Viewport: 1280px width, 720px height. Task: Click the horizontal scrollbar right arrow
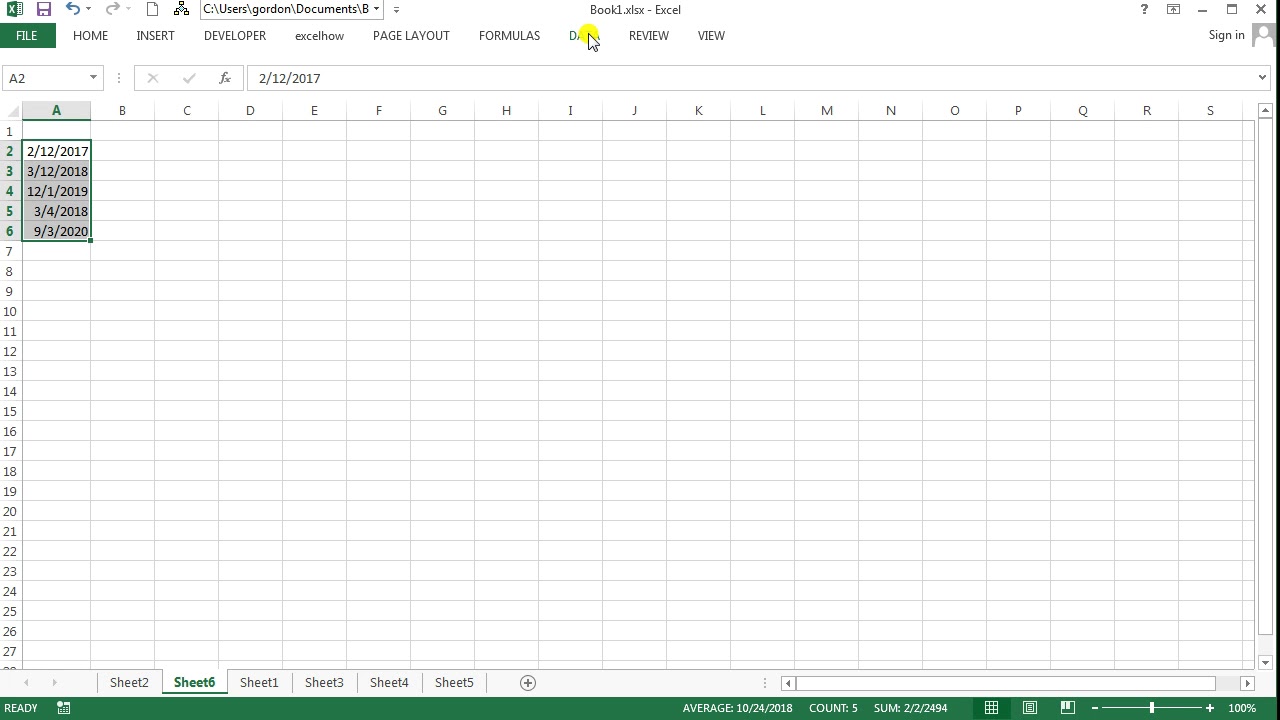point(1247,683)
